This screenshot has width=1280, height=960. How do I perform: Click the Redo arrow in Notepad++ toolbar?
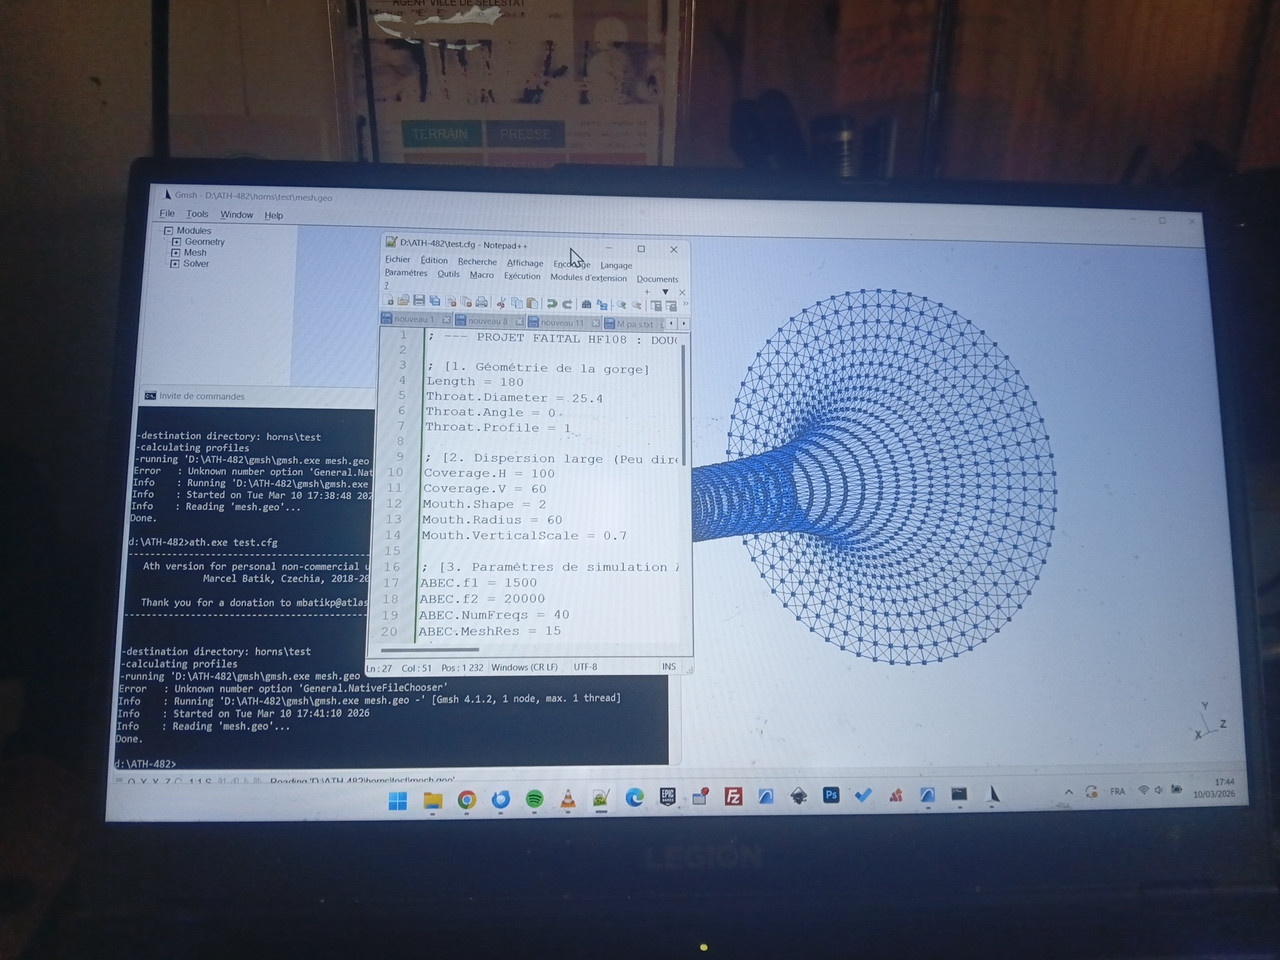[566, 304]
